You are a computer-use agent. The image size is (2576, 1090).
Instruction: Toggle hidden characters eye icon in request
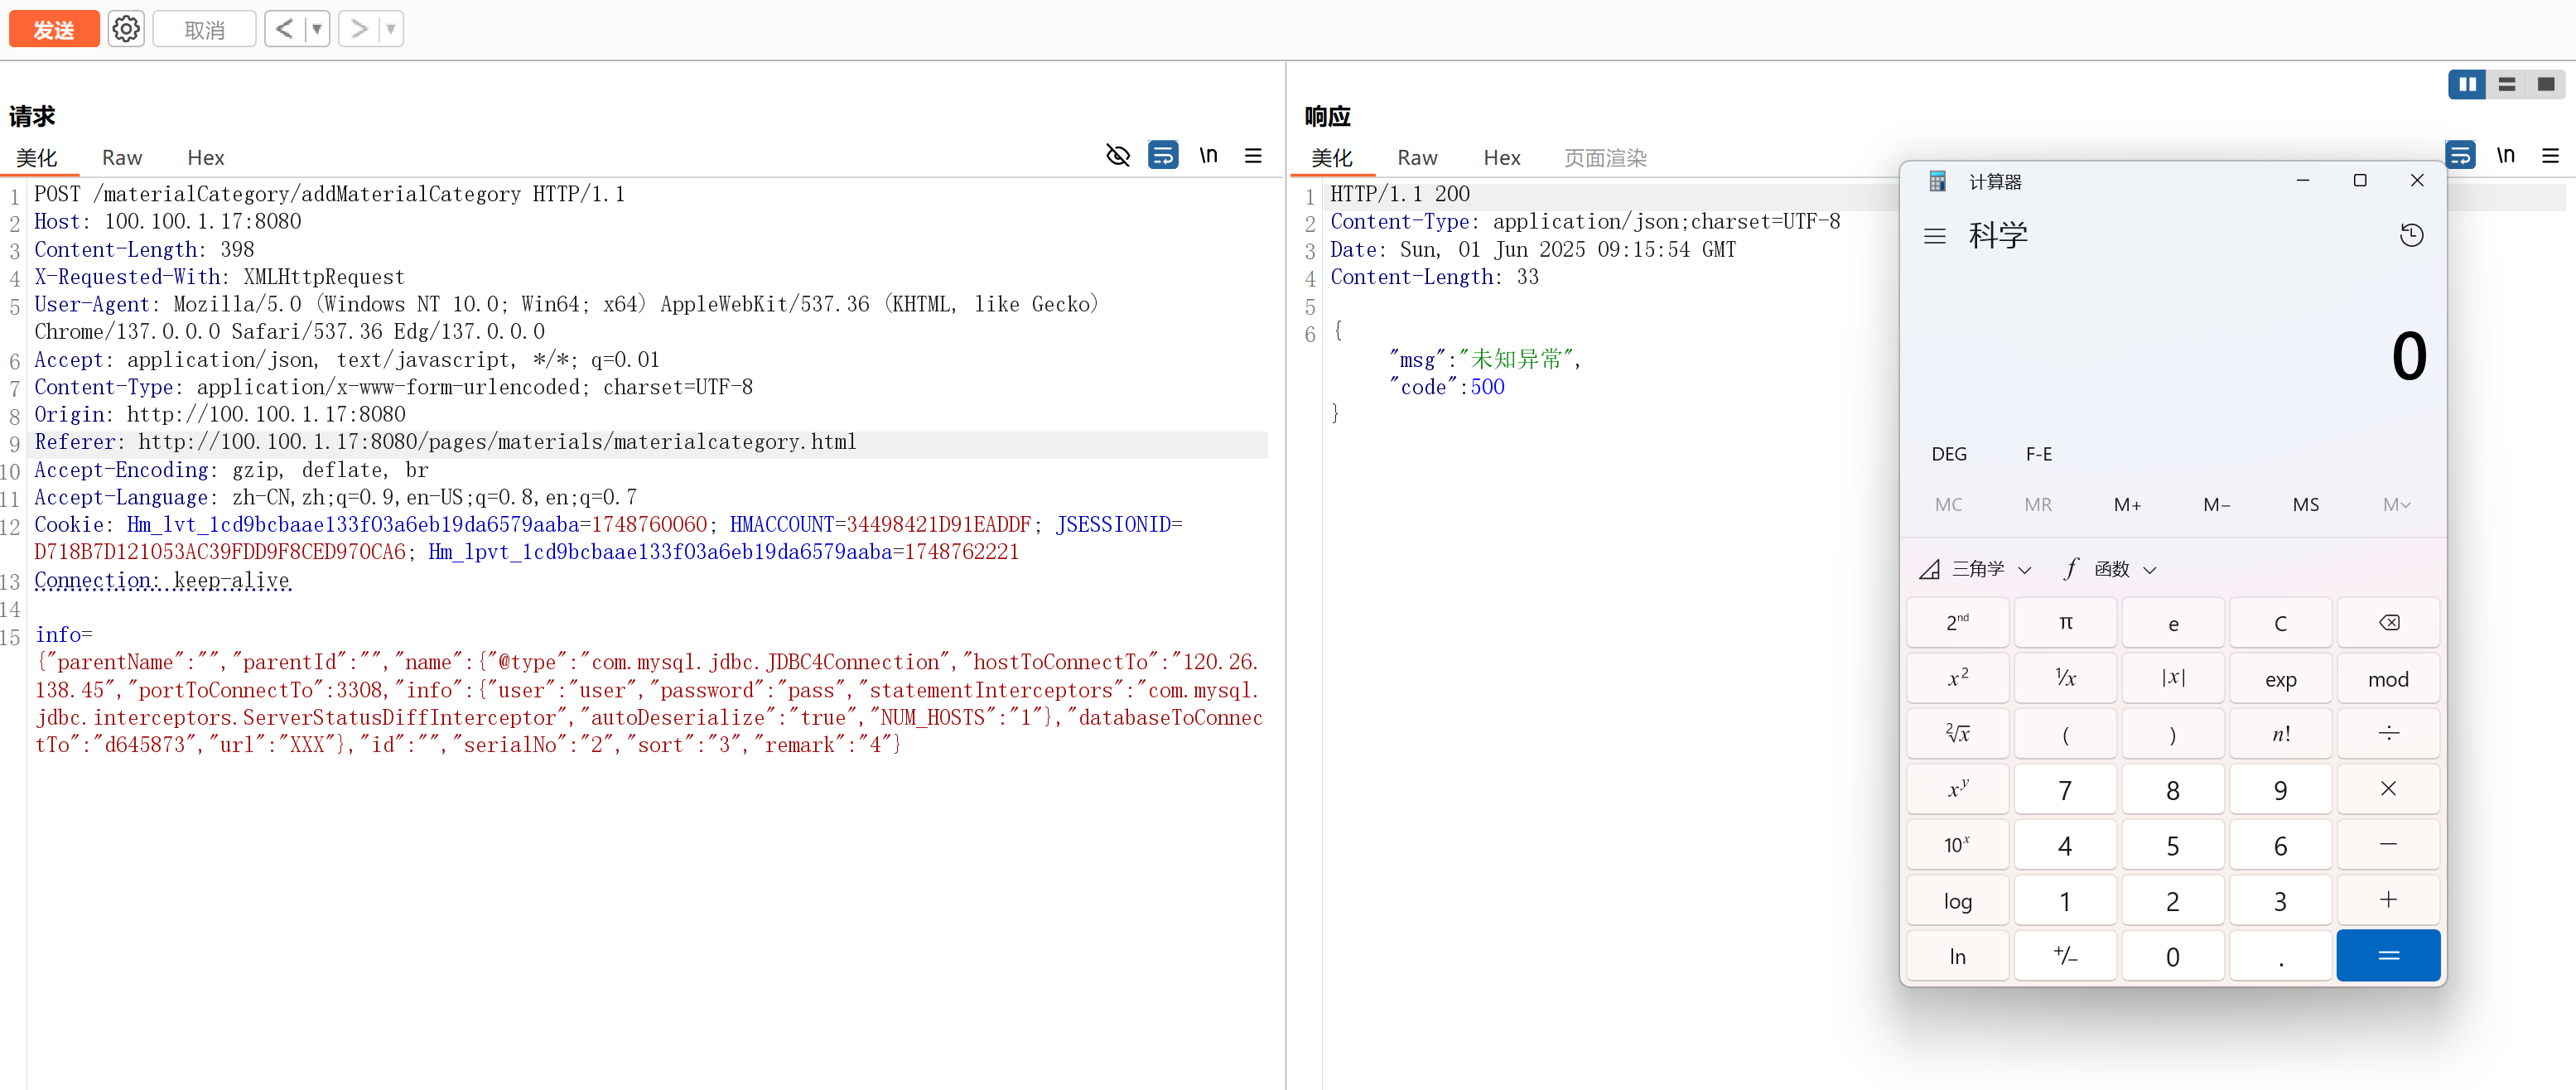tap(1118, 156)
